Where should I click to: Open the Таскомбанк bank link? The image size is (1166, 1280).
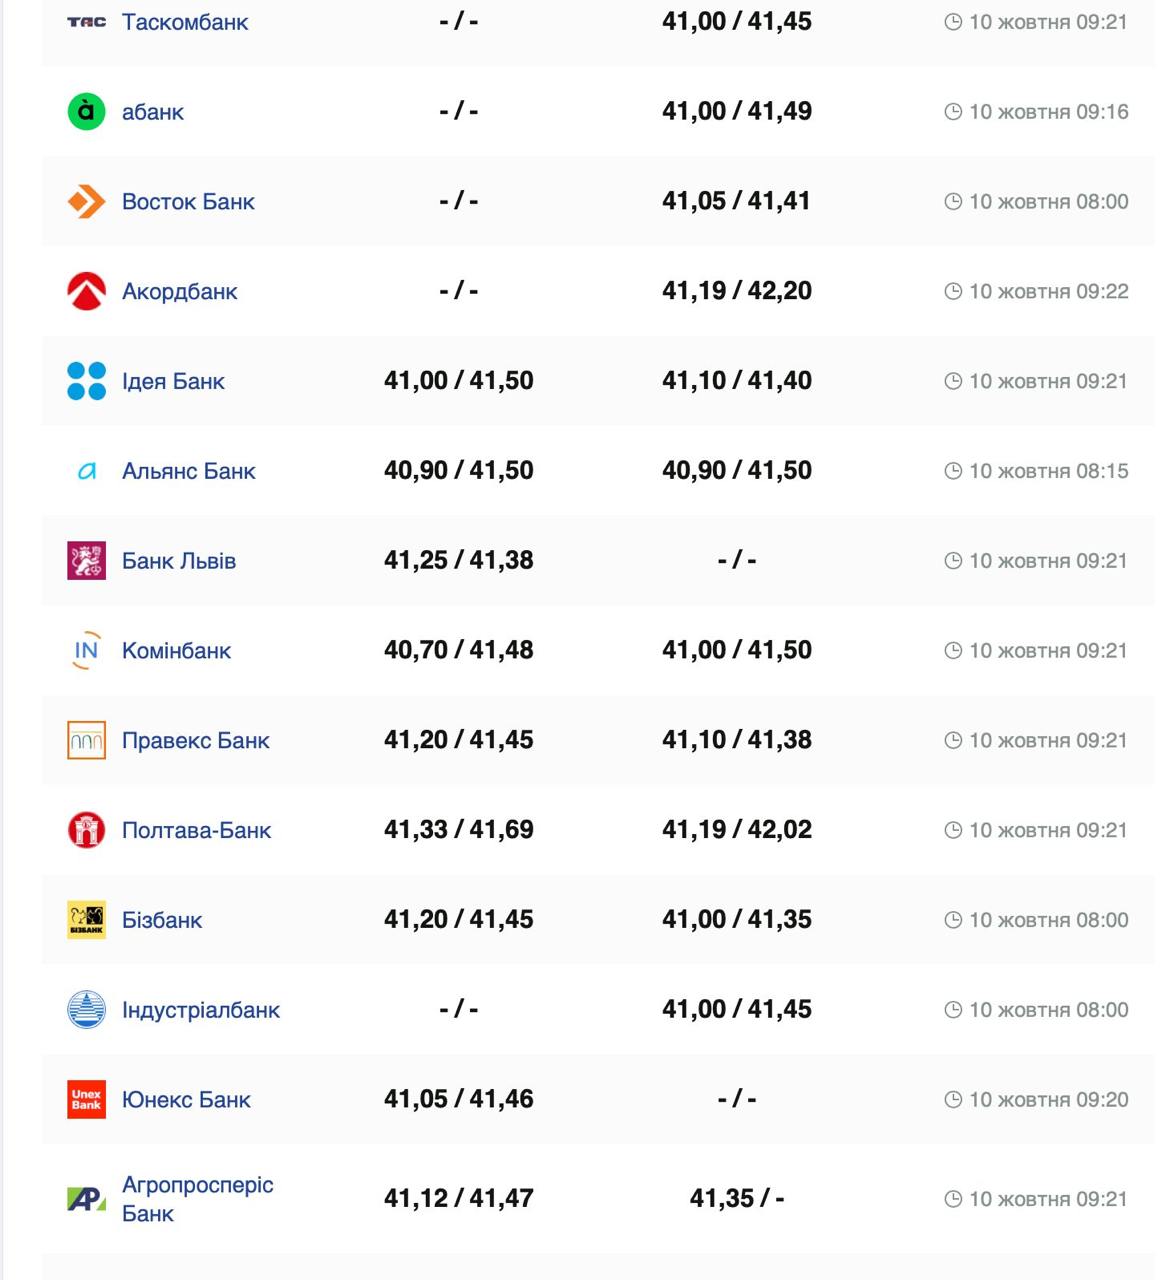[185, 22]
